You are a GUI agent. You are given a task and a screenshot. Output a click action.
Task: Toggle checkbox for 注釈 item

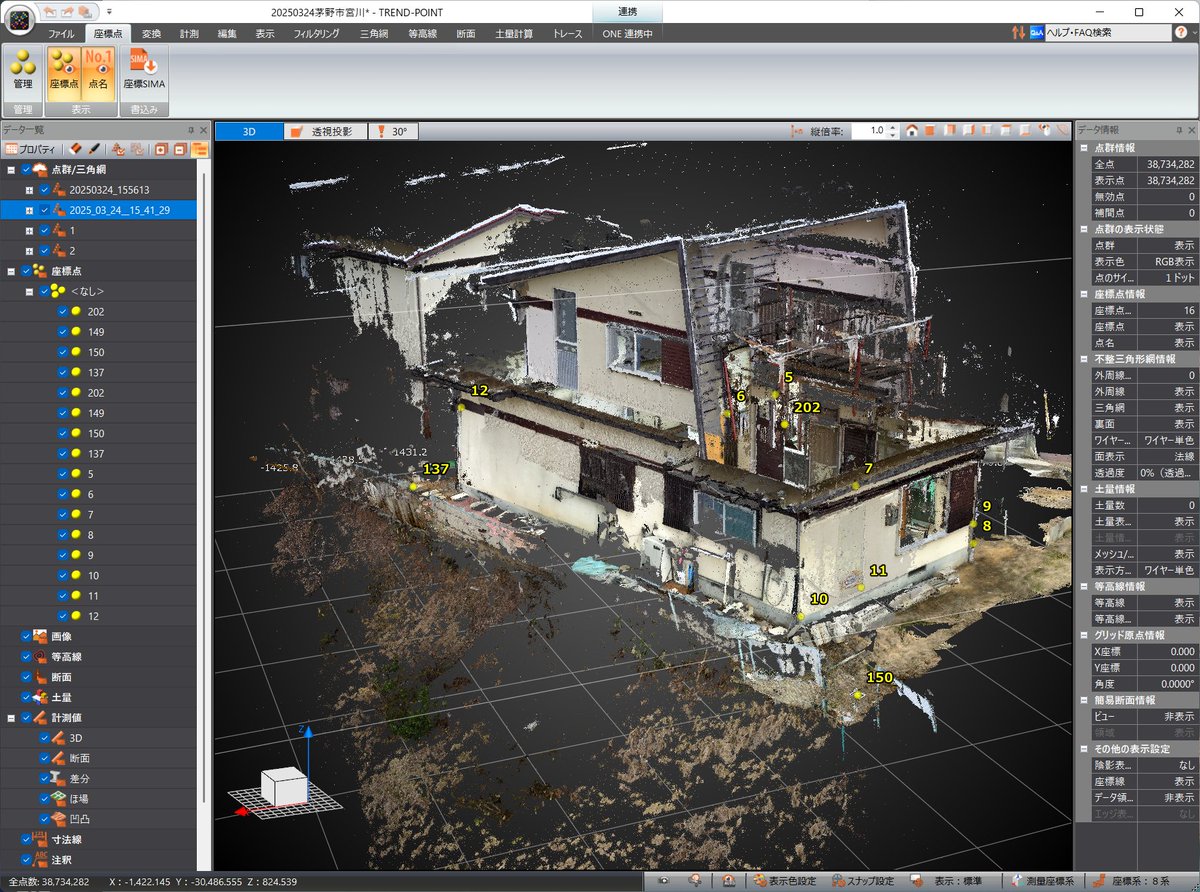pyautogui.click(x=27, y=859)
